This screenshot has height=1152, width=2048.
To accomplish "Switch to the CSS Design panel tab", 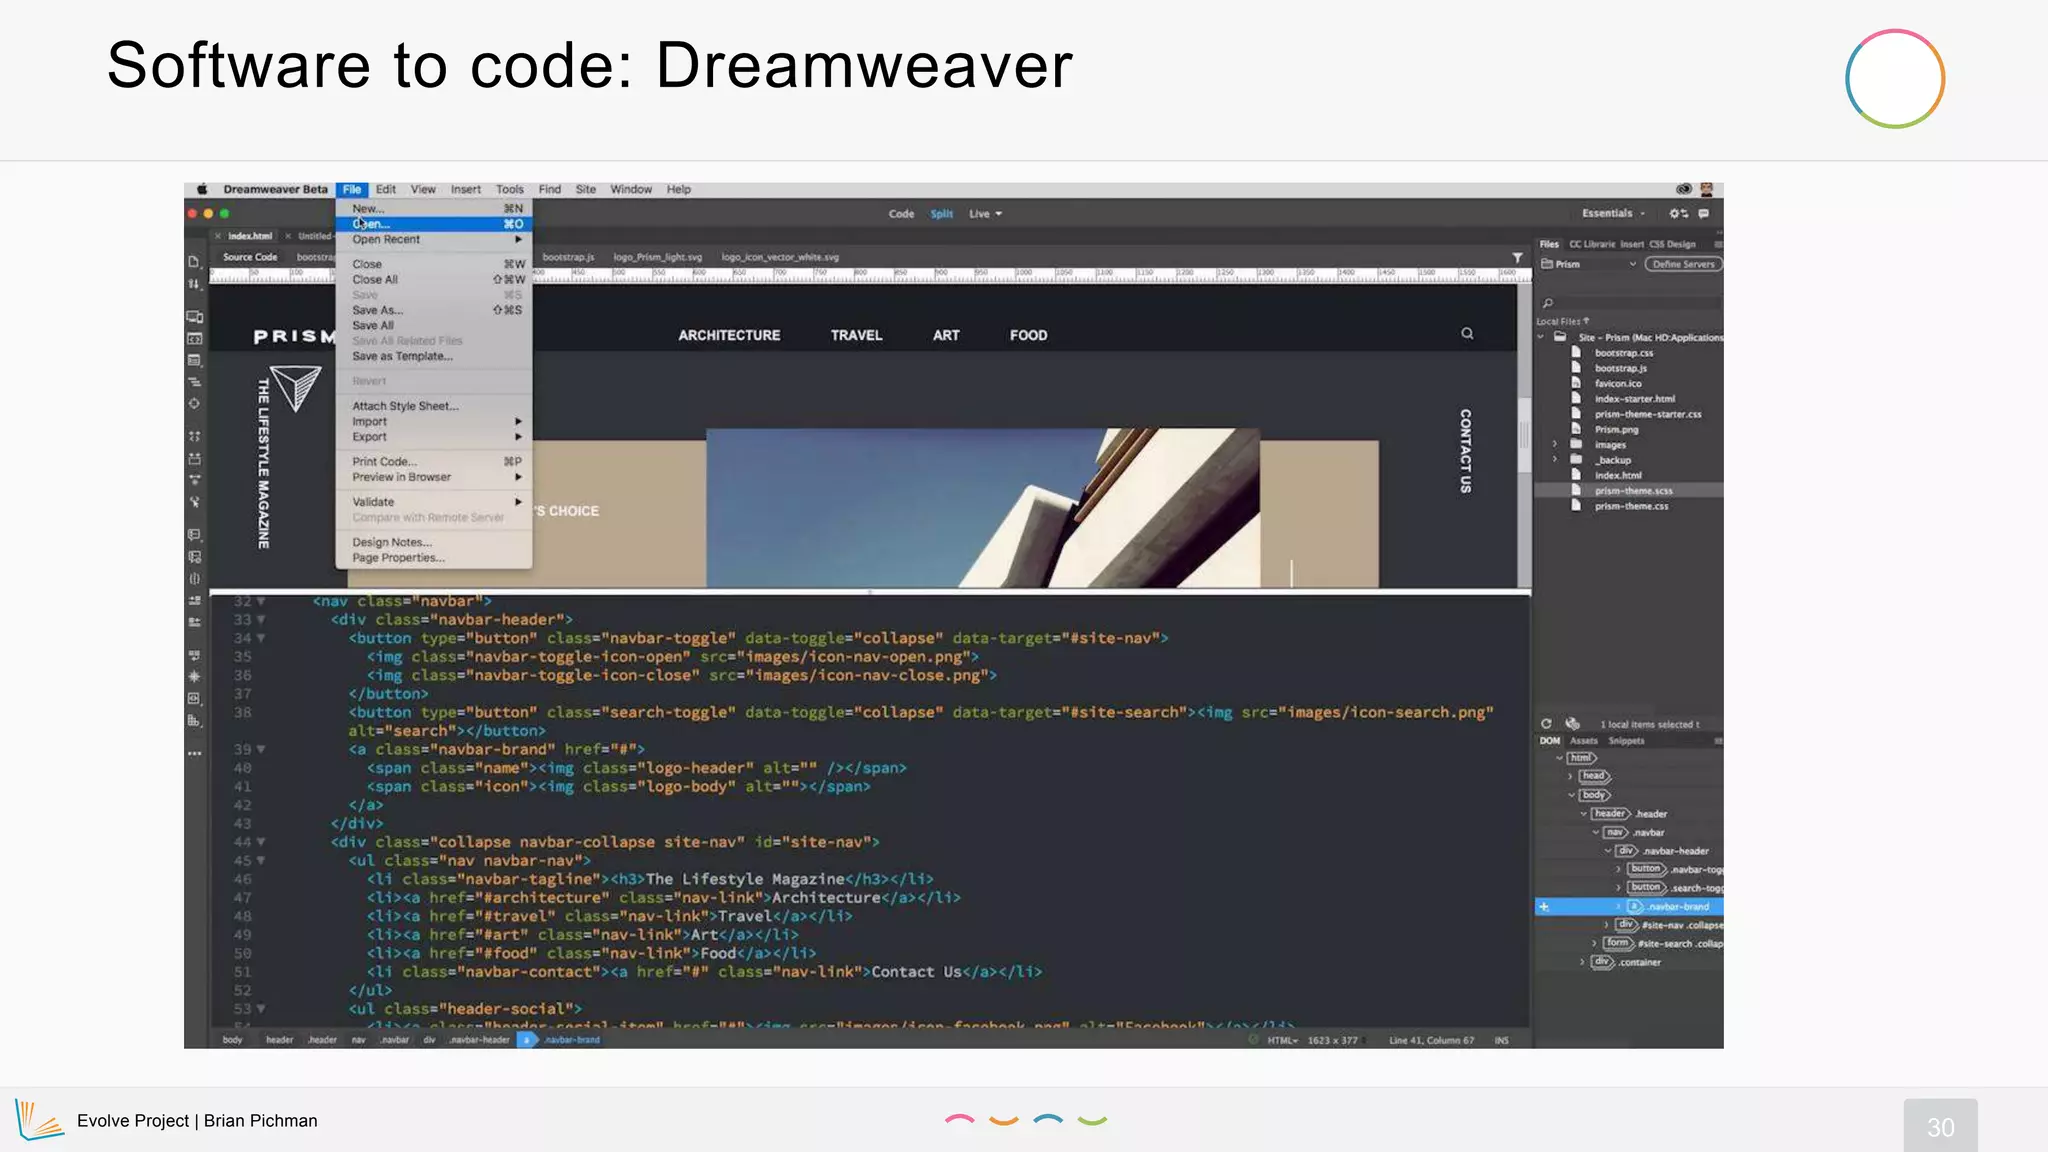I will point(1672,244).
